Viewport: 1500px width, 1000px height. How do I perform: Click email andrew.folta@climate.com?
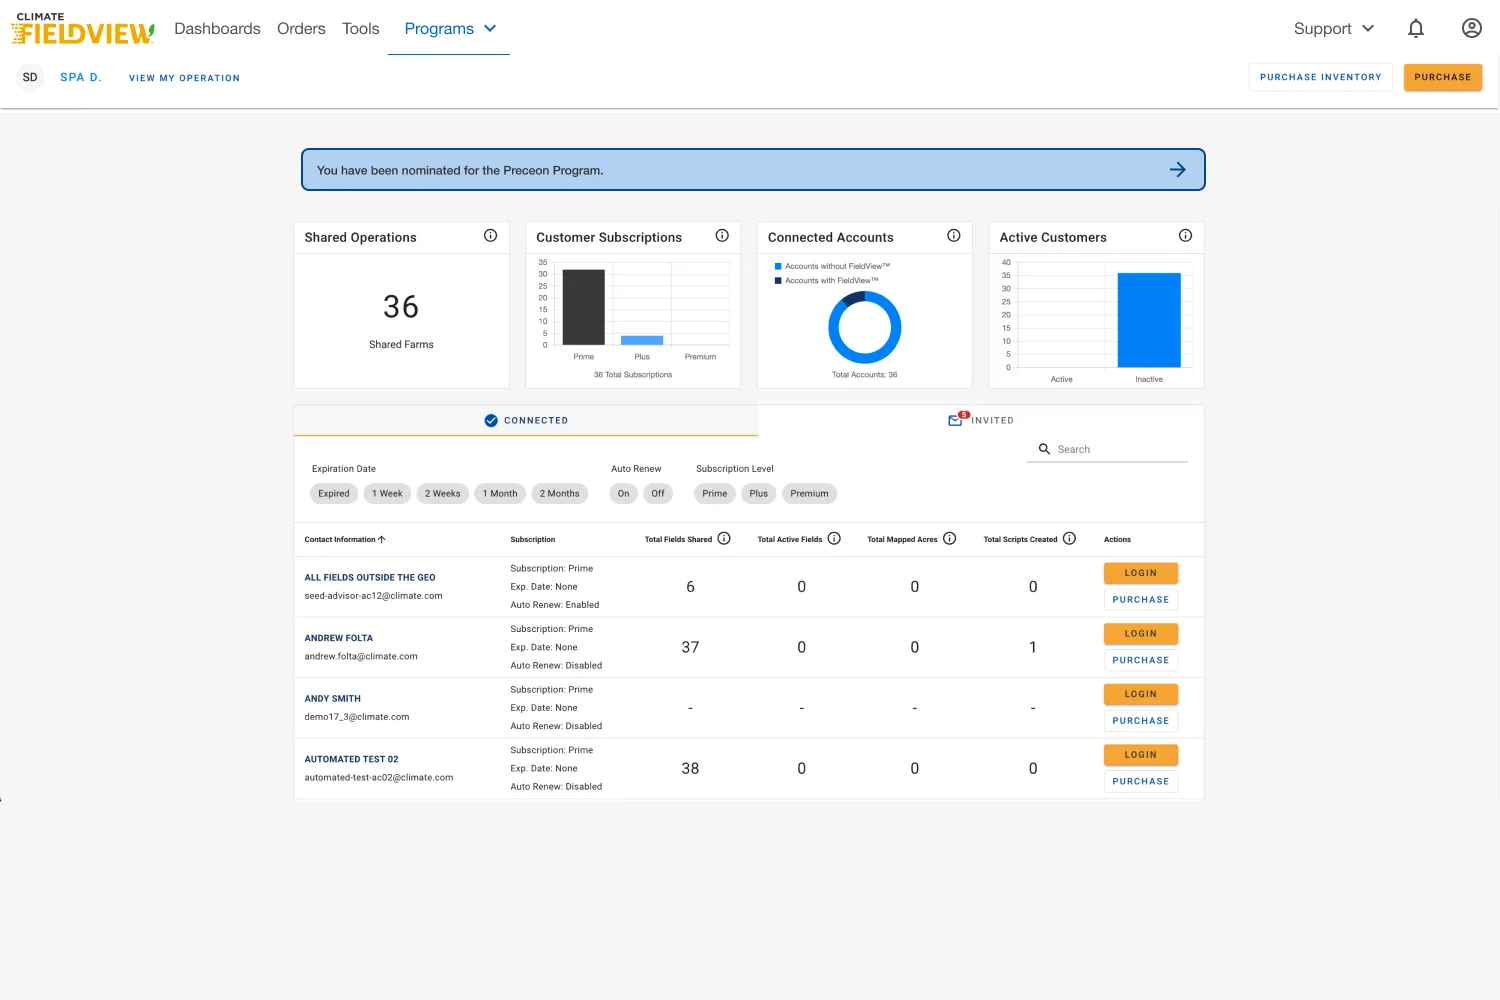(361, 657)
